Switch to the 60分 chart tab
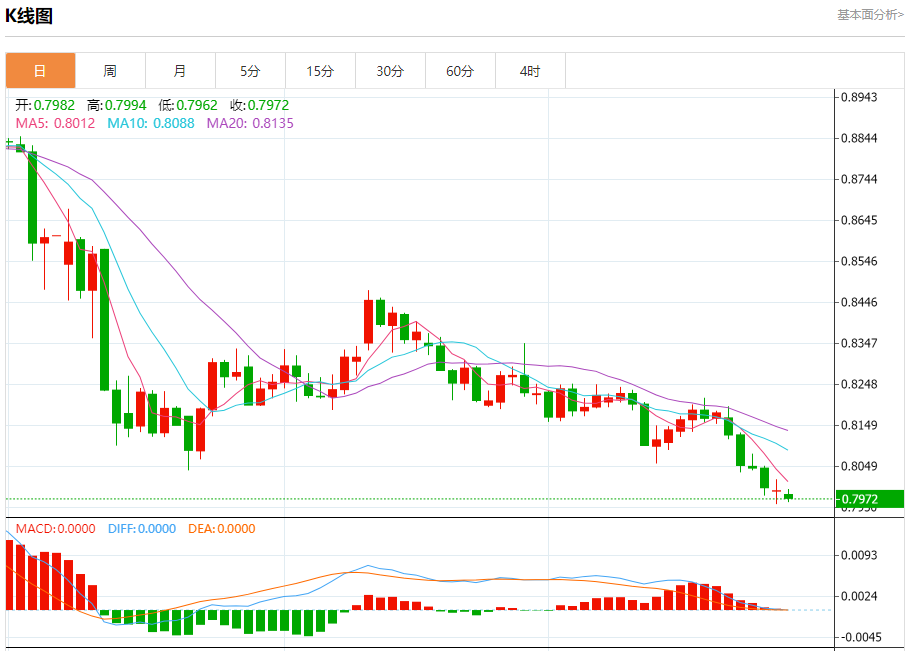Image resolution: width=907 pixels, height=651 pixels. 460,71
